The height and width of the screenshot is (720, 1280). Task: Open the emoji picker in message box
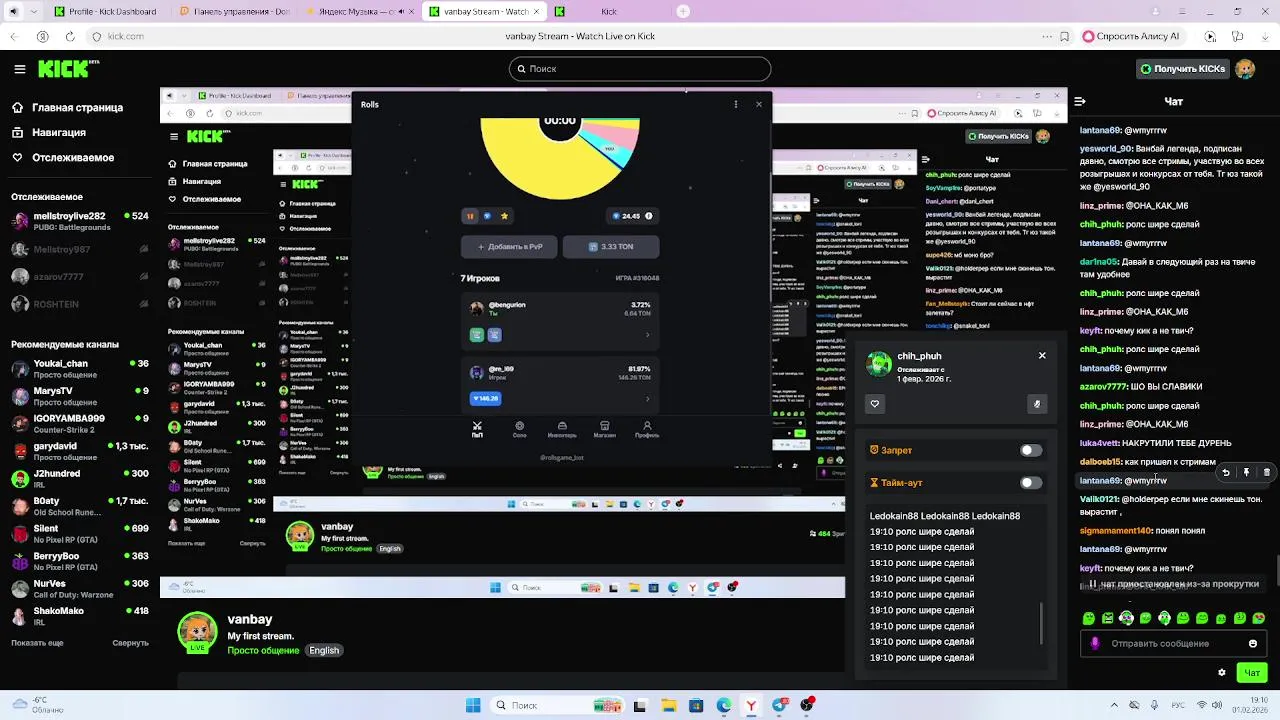(1253, 643)
